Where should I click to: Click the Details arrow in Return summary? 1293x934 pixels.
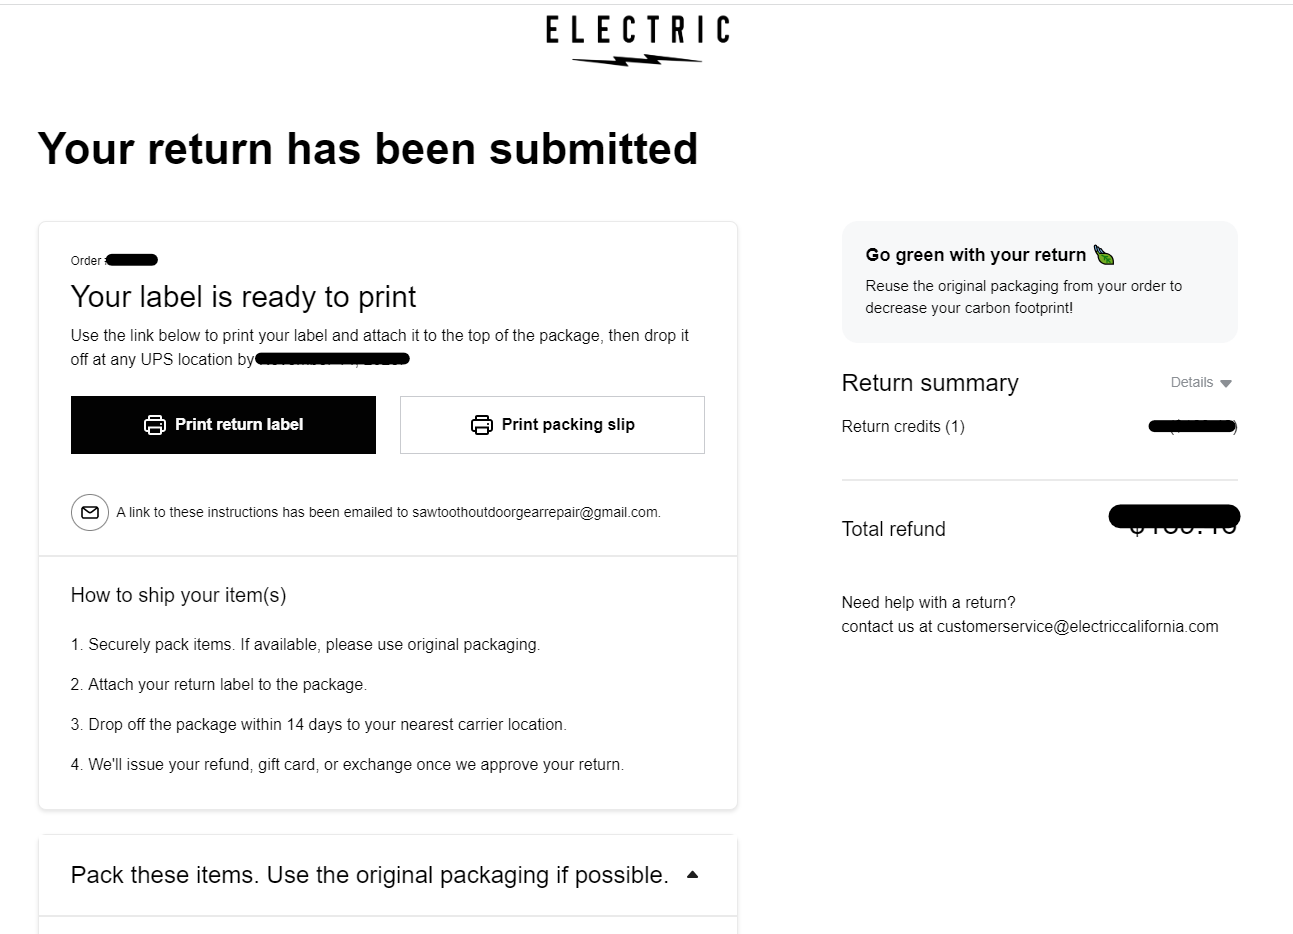[1226, 384]
